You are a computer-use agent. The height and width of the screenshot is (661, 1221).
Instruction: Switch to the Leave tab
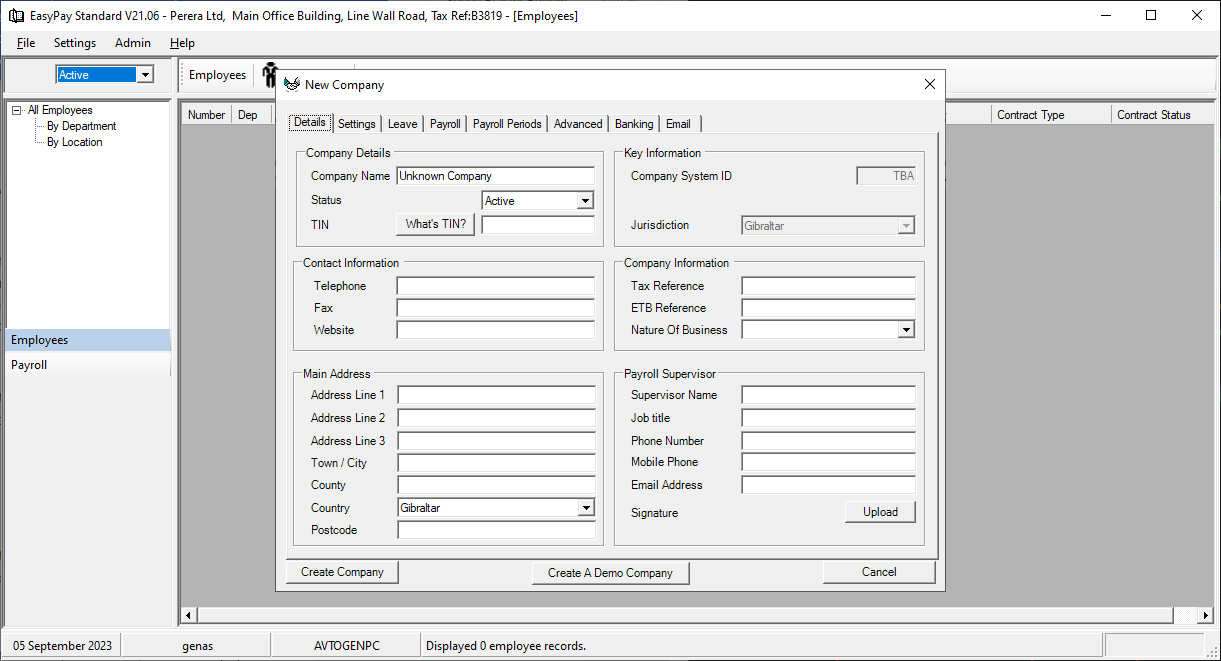click(403, 124)
